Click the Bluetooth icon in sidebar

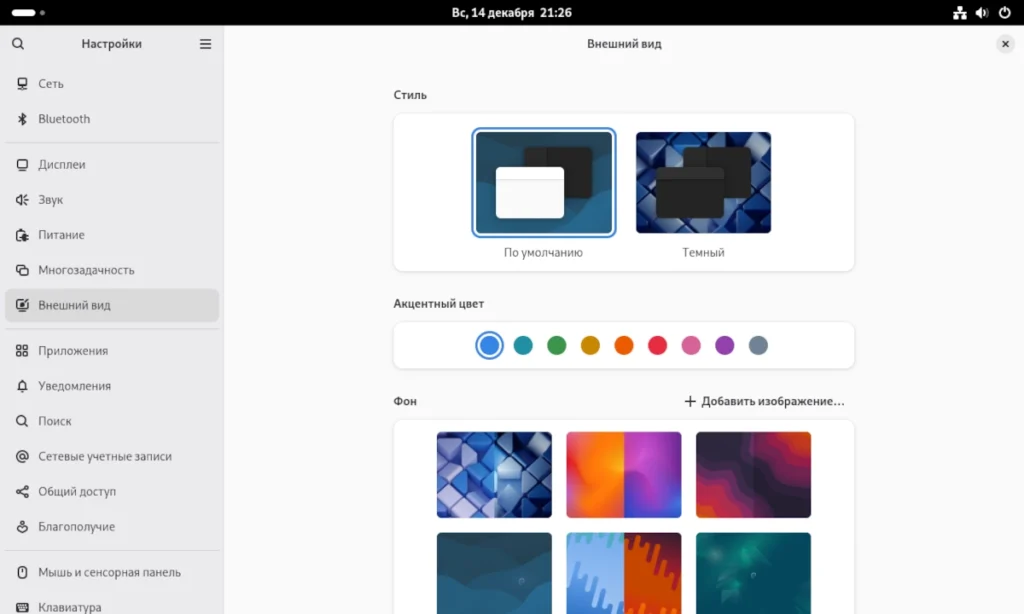(22, 119)
